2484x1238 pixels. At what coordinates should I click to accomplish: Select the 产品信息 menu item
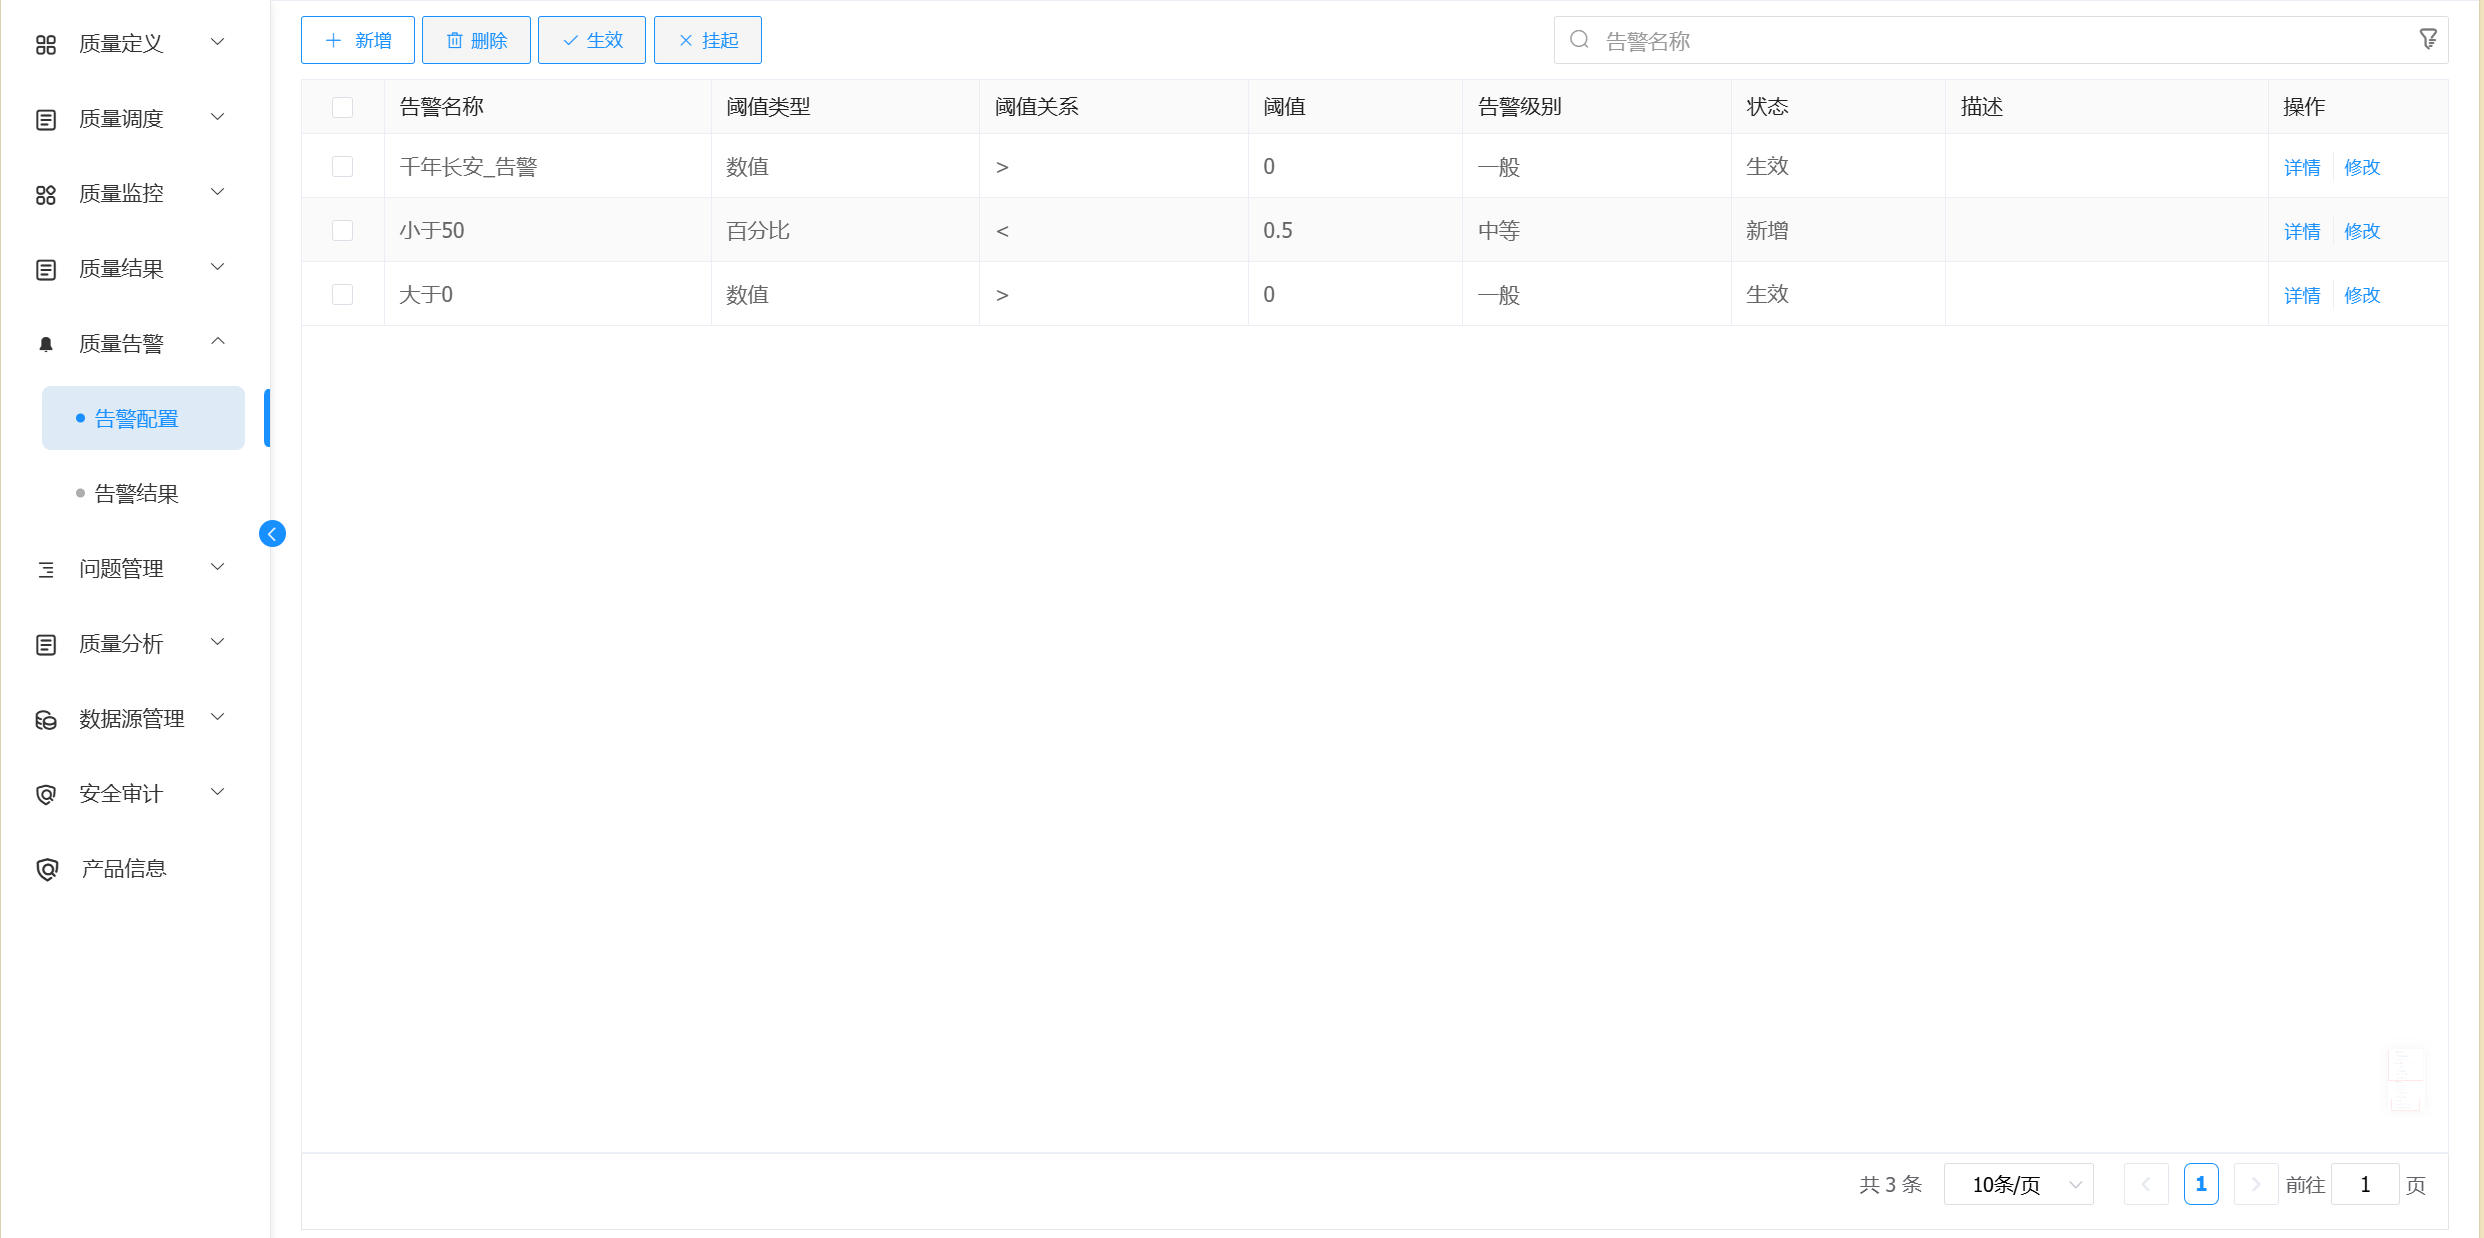(x=123, y=869)
